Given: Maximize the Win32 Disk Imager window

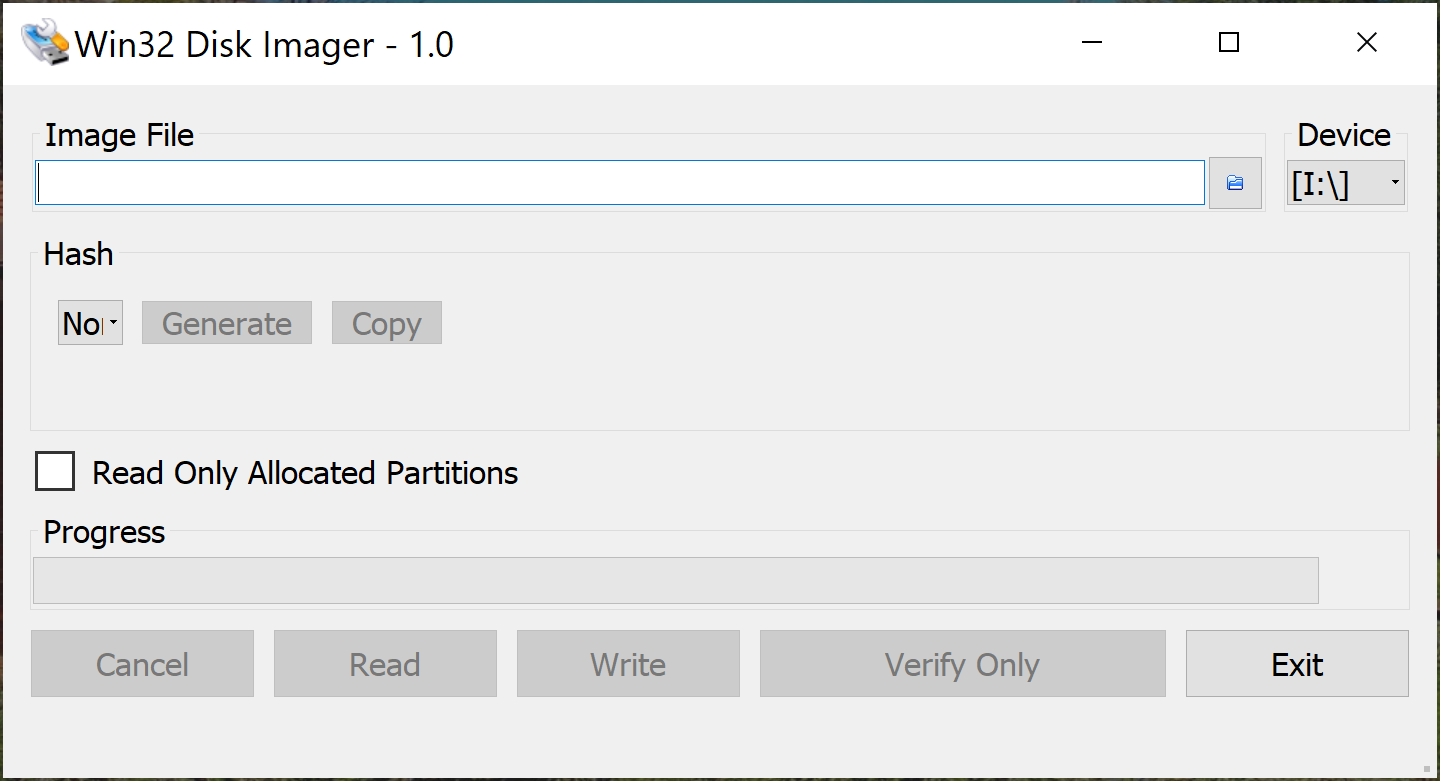Looking at the screenshot, I should click(1229, 43).
